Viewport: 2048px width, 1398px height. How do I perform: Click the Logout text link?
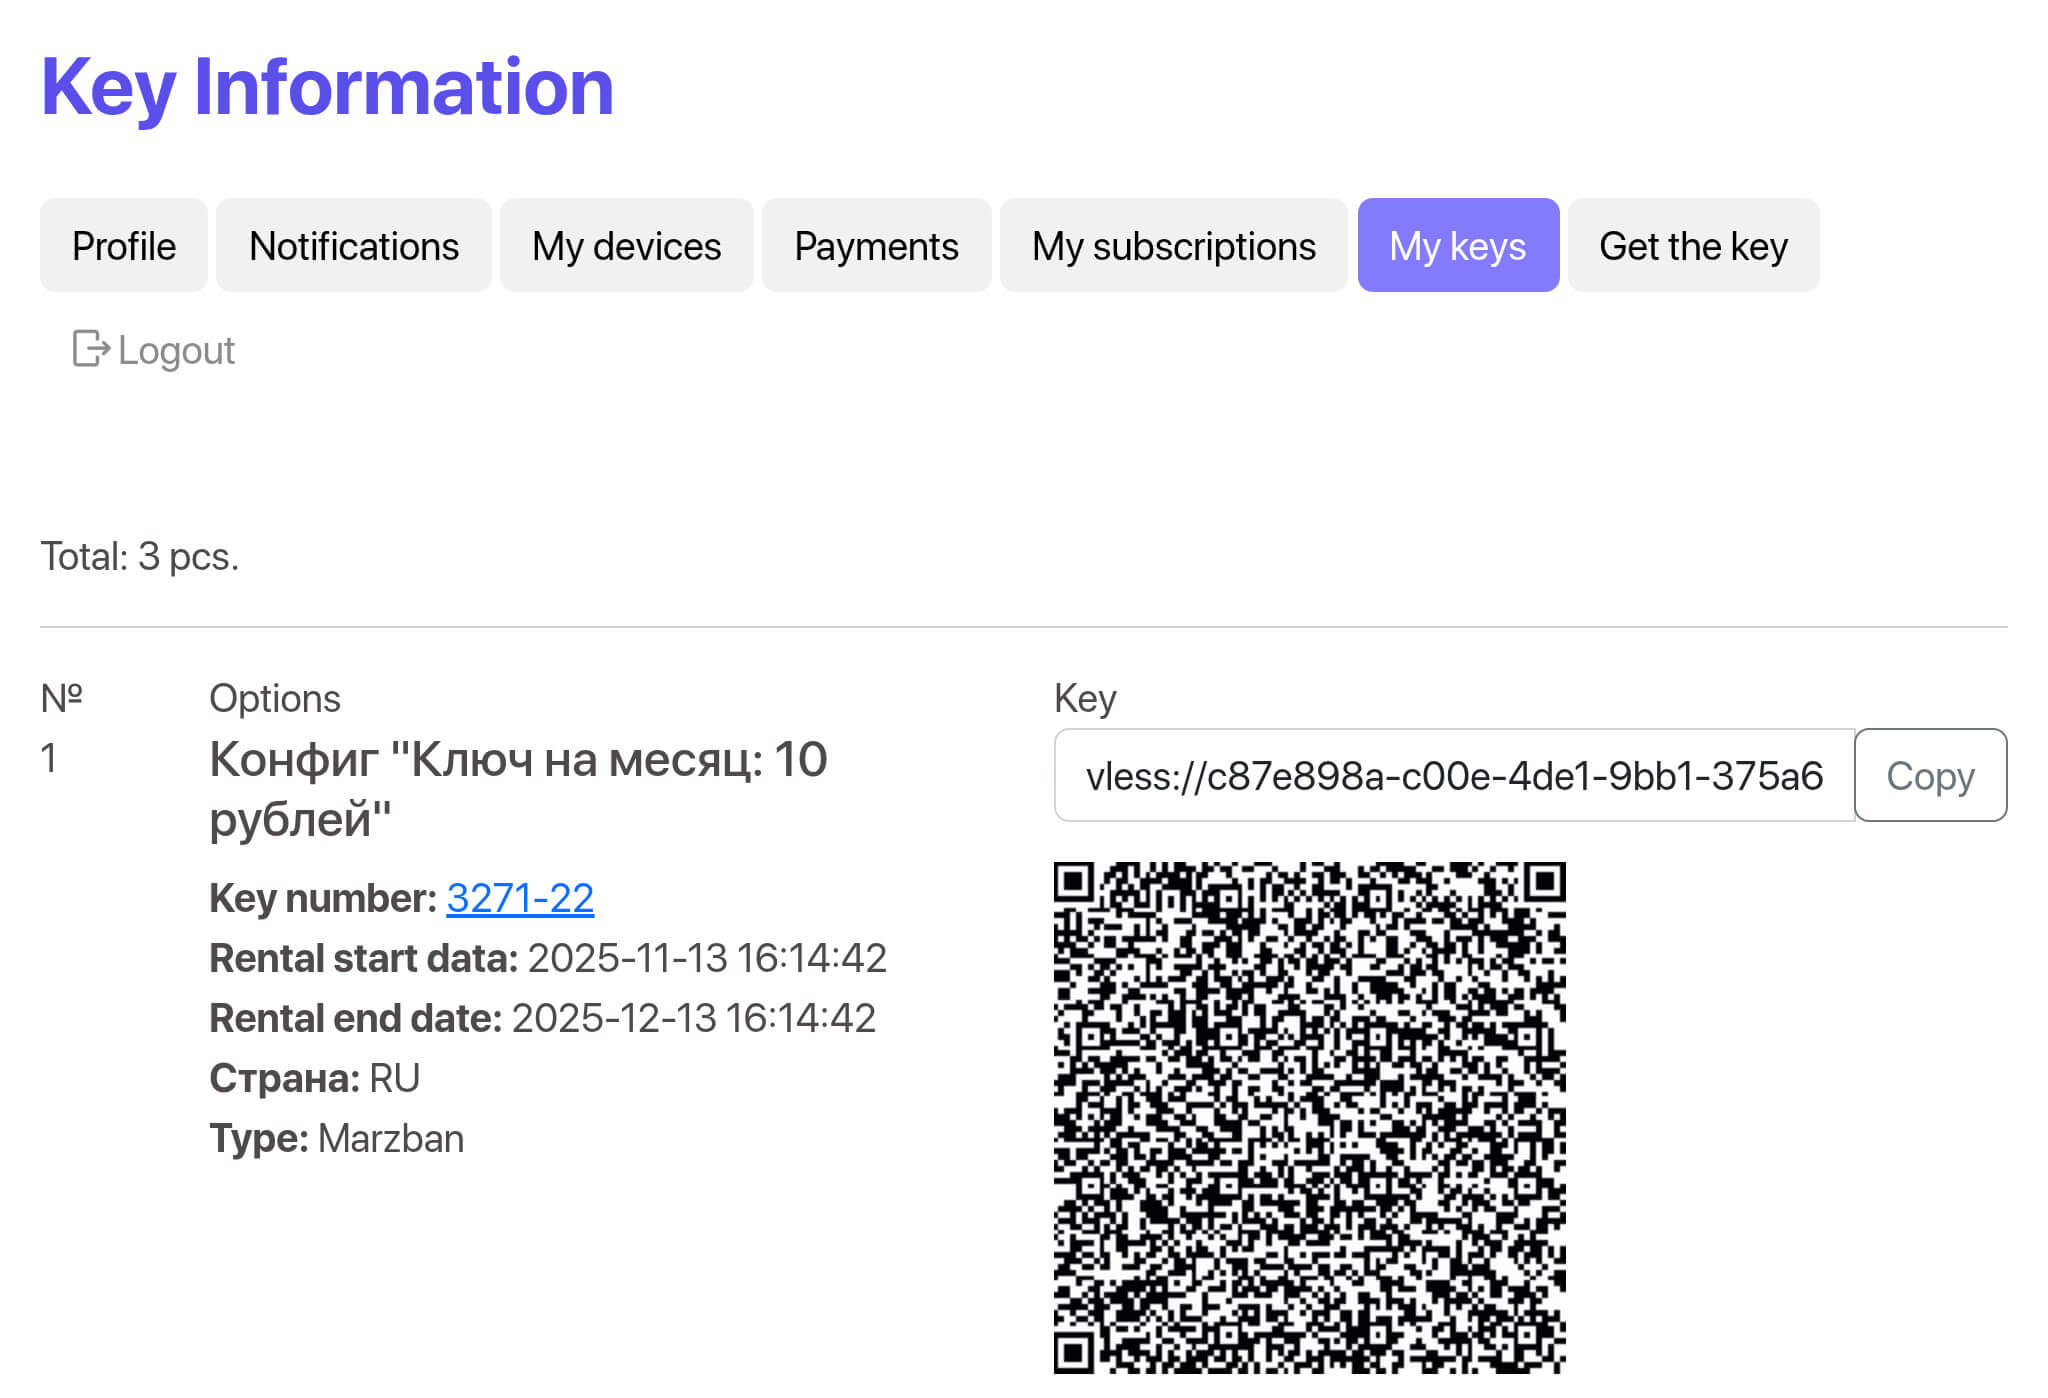tap(176, 351)
